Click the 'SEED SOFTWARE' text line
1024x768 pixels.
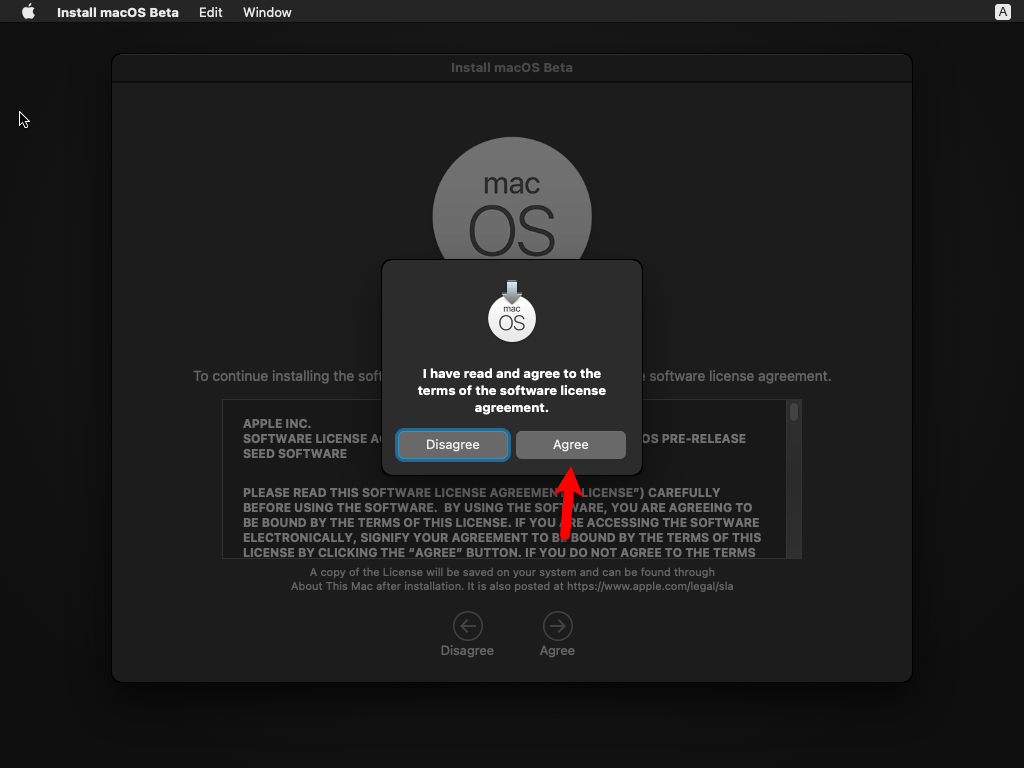[295, 453]
